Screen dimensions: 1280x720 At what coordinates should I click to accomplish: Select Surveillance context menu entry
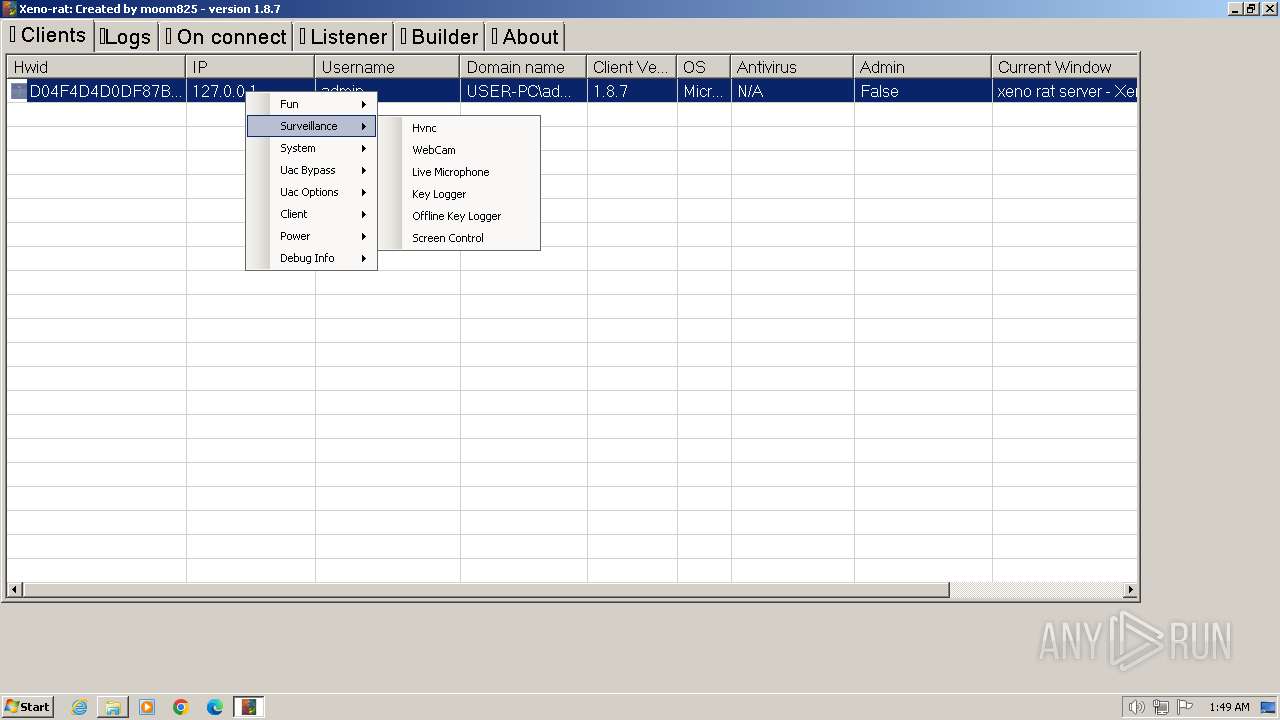pyautogui.click(x=311, y=126)
